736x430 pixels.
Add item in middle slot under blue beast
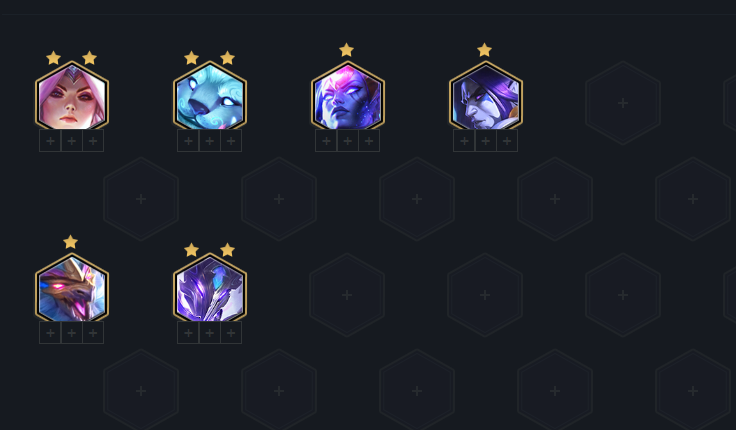click(x=210, y=141)
